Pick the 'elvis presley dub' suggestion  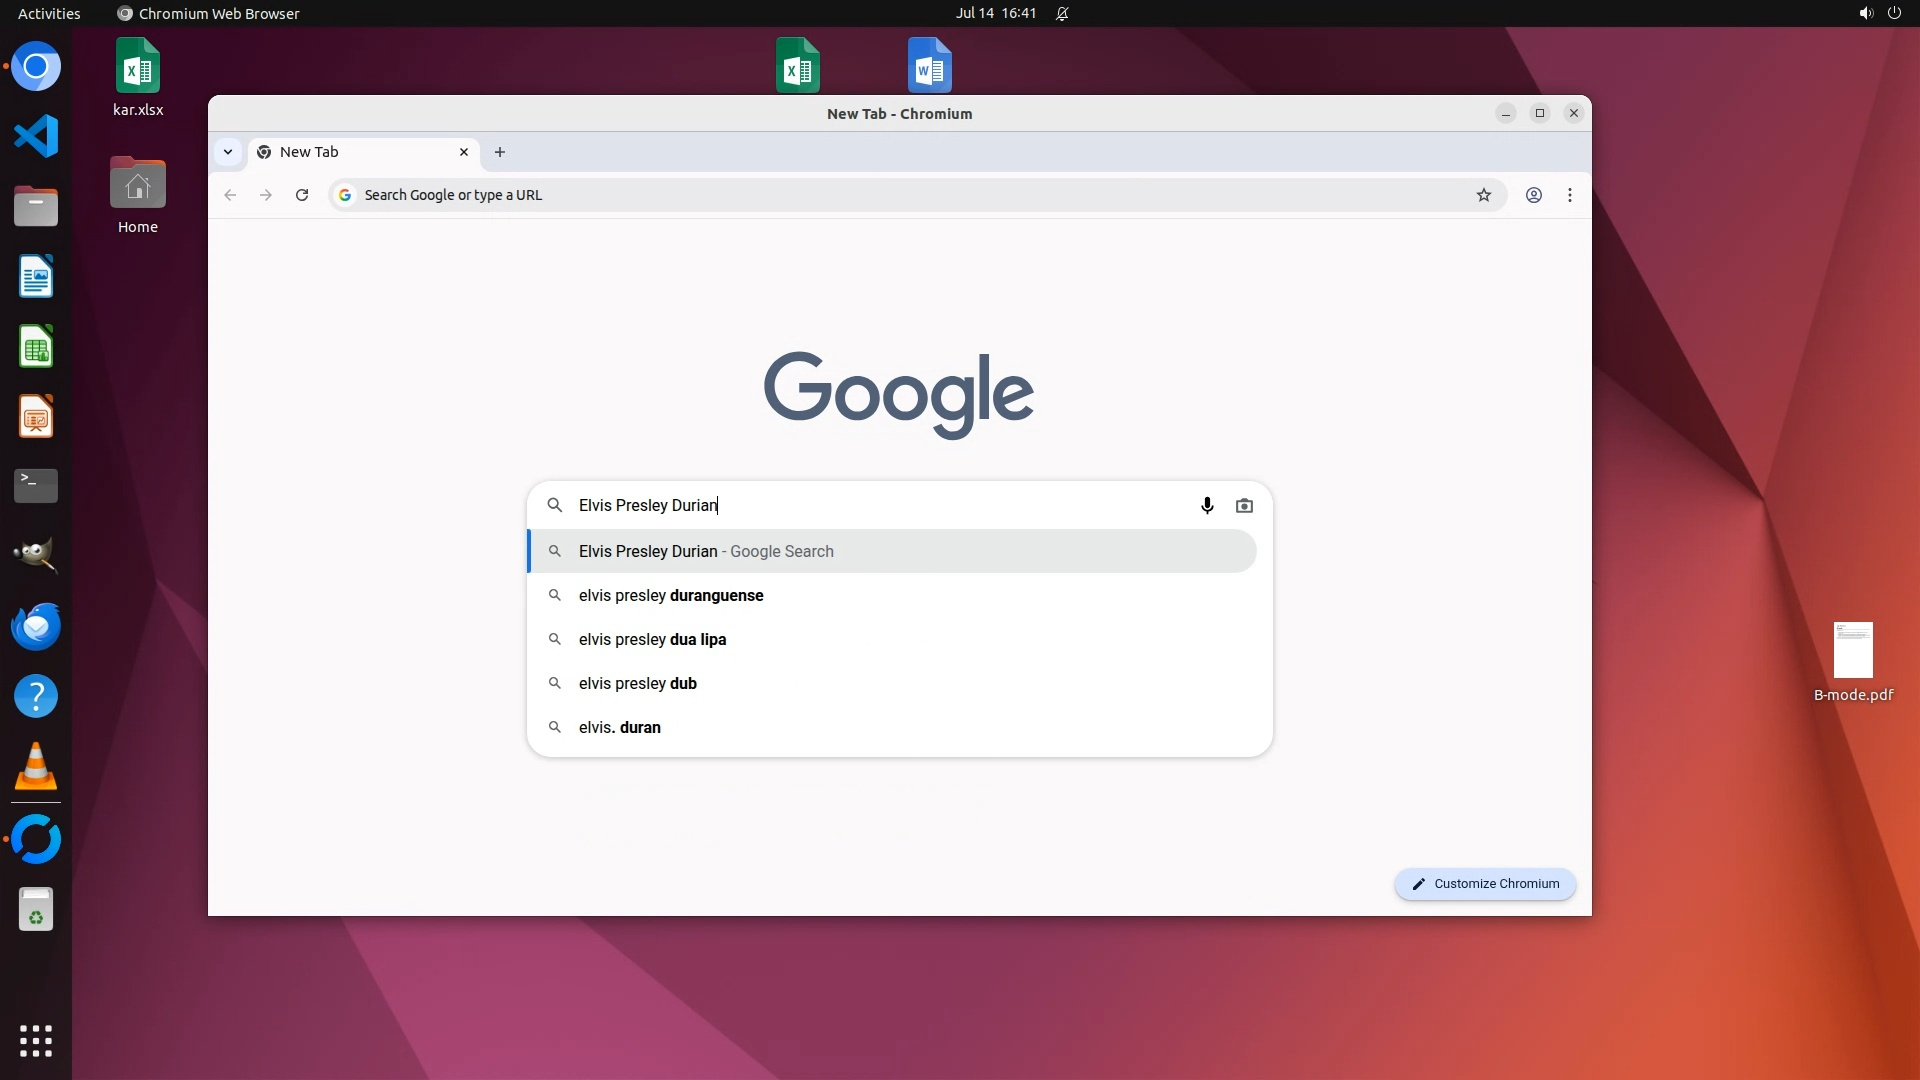tap(637, 684)
